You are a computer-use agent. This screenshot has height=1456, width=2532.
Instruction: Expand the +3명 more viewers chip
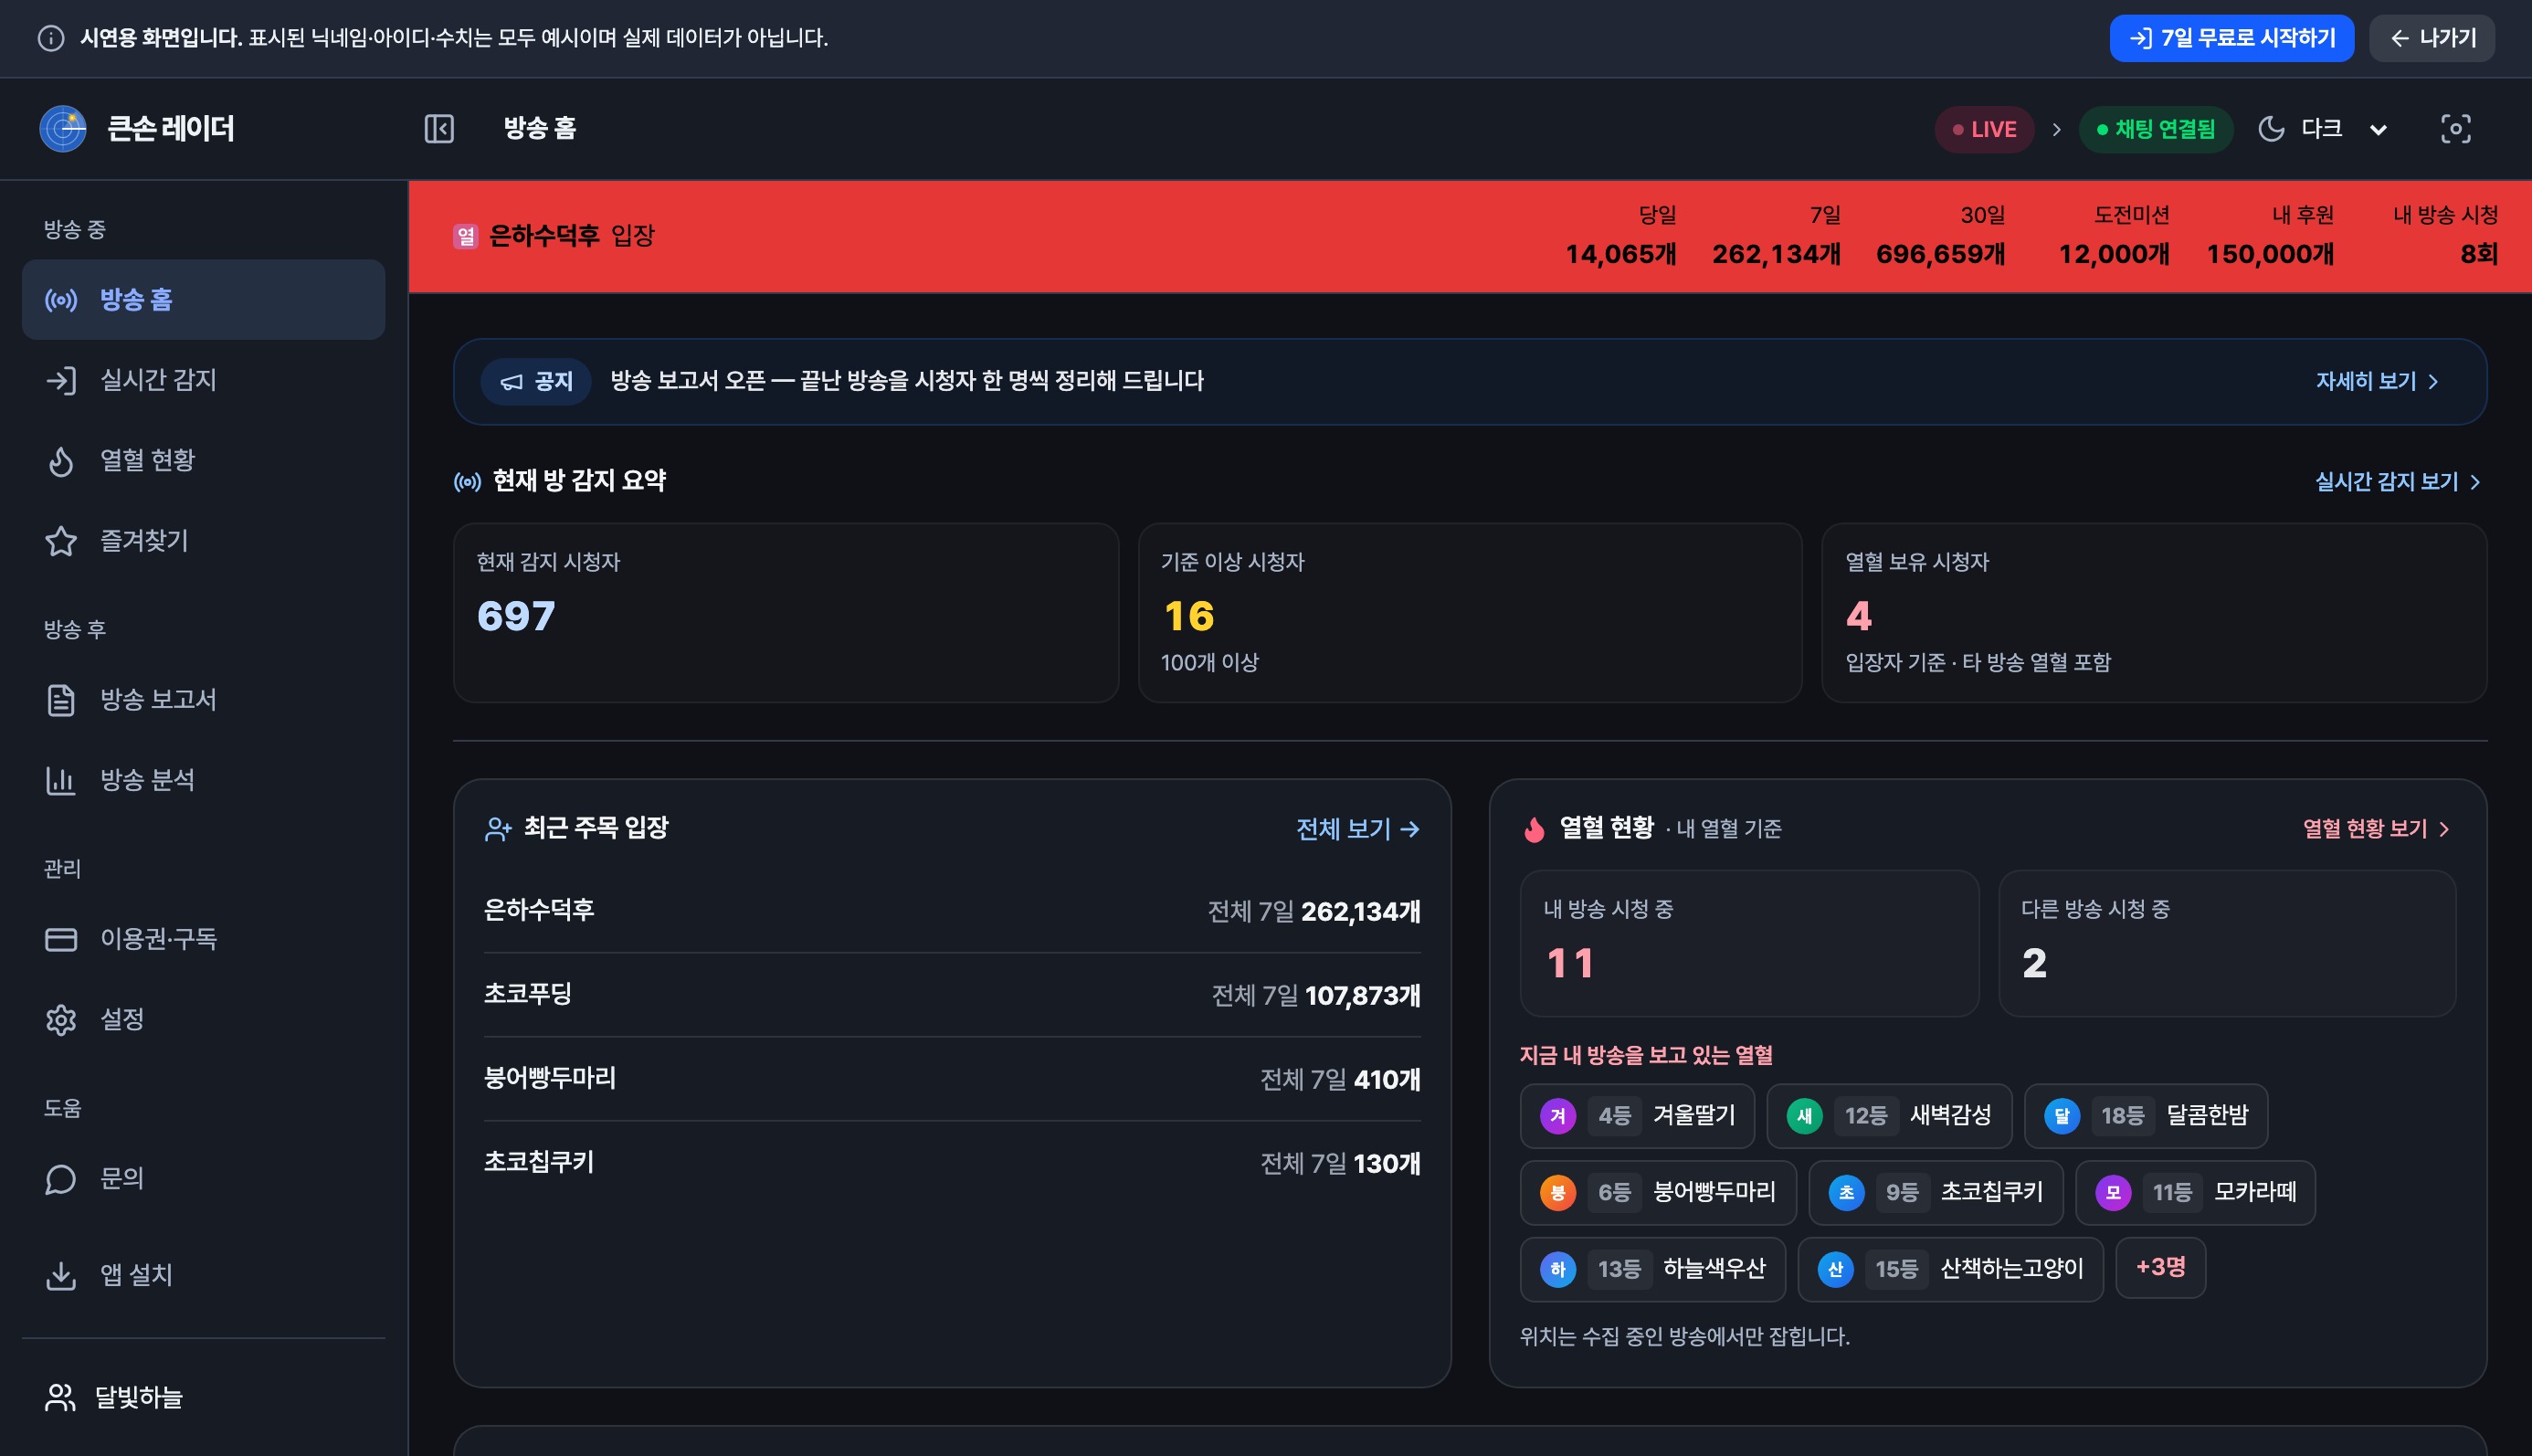2160,1268
